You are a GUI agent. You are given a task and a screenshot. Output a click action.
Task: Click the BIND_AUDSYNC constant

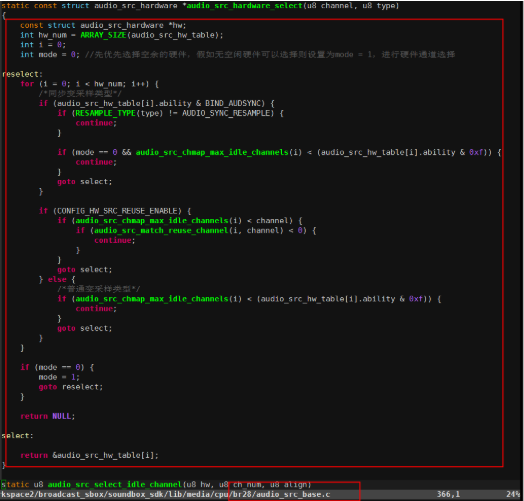235,103
